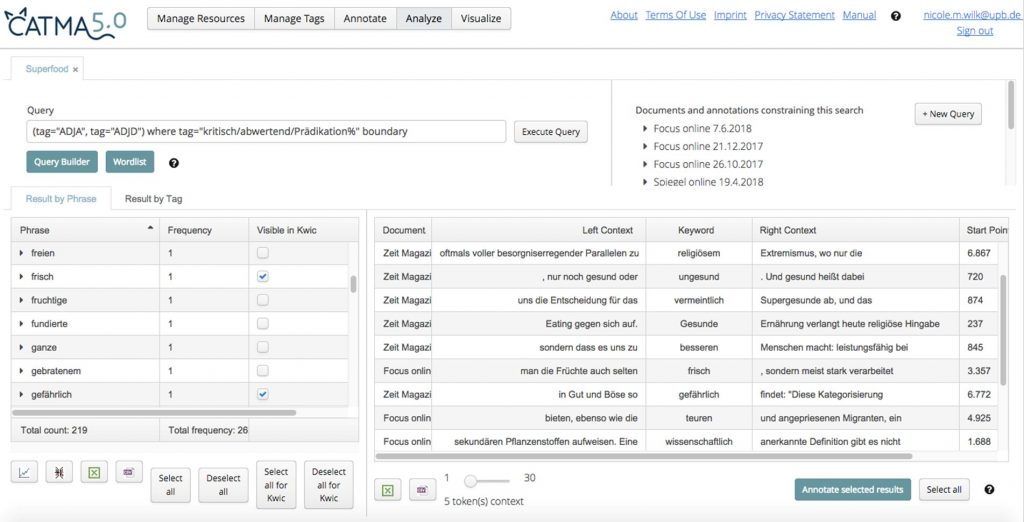Viewport: 1024px width, 522px height.
Task: Open the Query Builder
Action: coord(62,162)
